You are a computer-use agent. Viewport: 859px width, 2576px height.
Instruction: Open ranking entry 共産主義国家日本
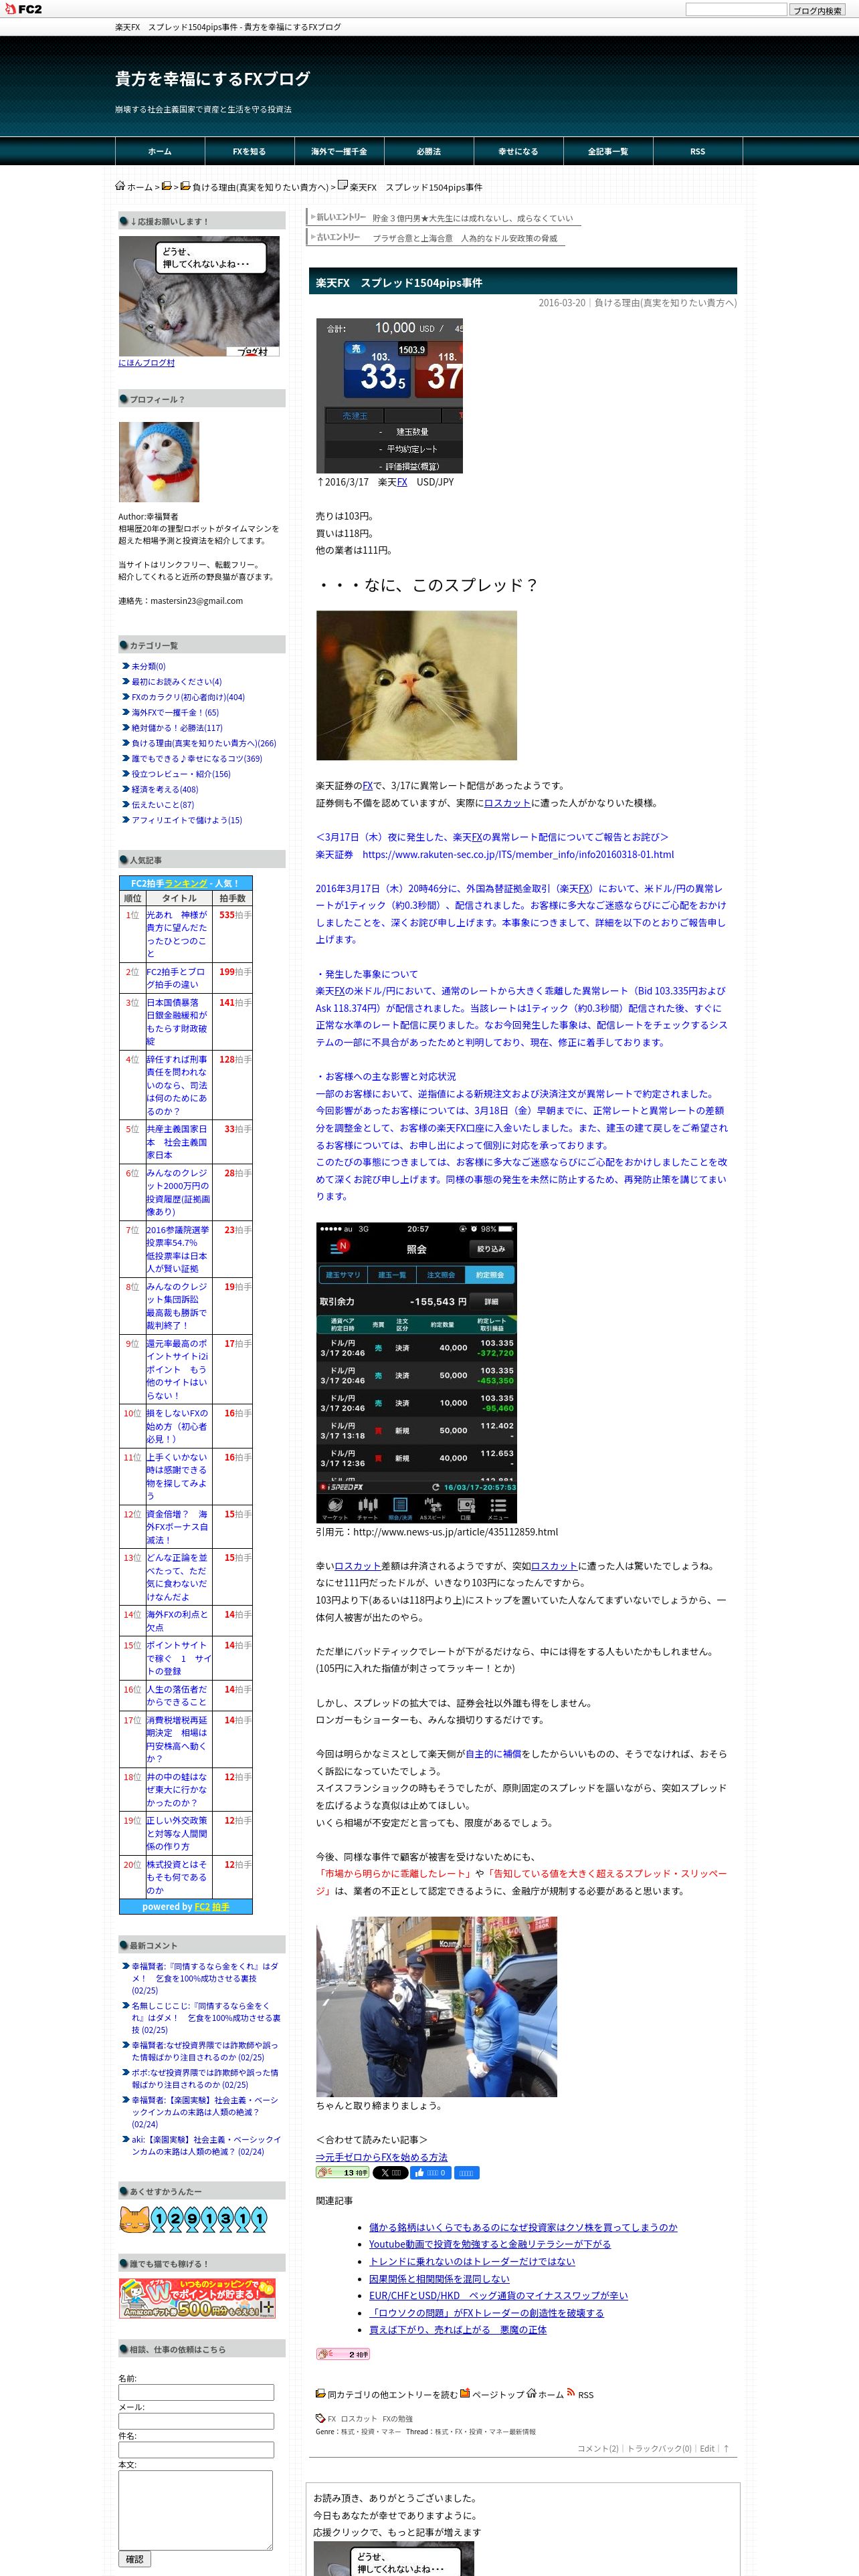pos(178,1142)
